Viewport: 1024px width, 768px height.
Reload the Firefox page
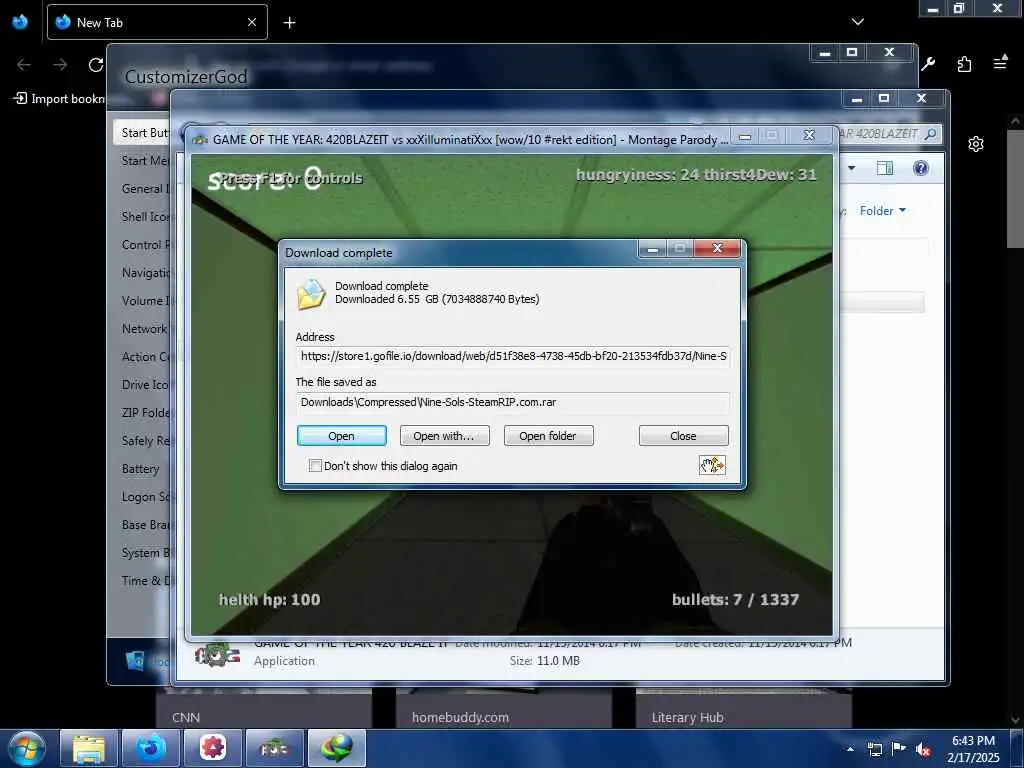pyautogui.click(x=96, y=64)
